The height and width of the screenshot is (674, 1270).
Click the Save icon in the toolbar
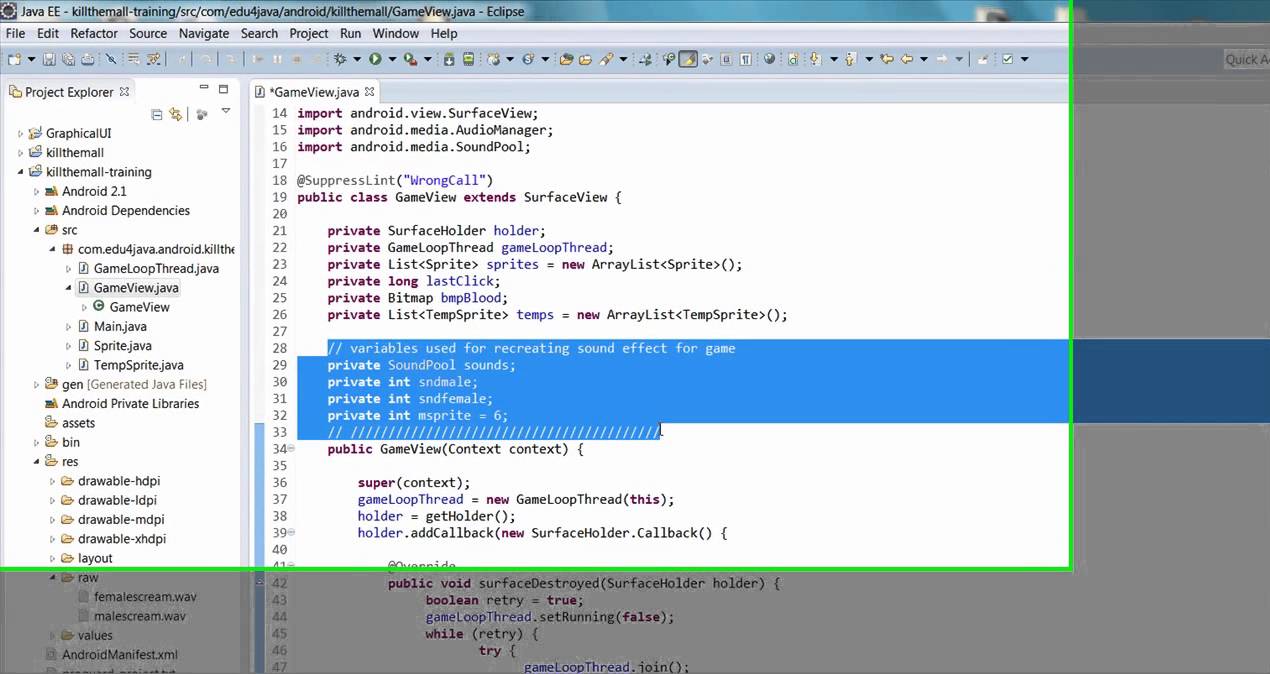click(x=49, y=59)
